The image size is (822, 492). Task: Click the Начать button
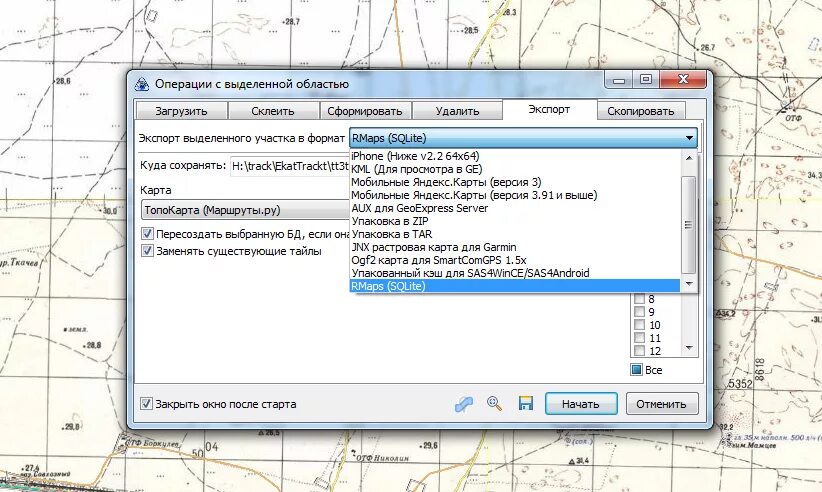point(580,404)
